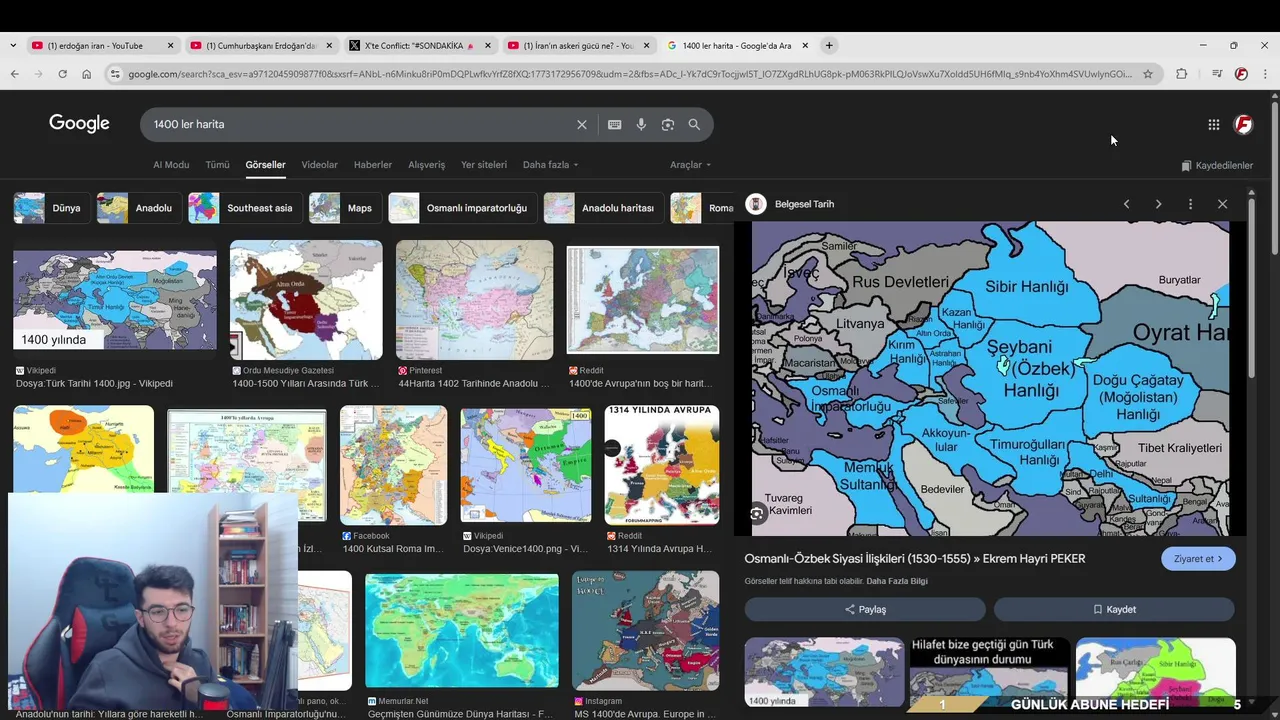
Task: View site information icon in address bar
Action: [115, 74]
